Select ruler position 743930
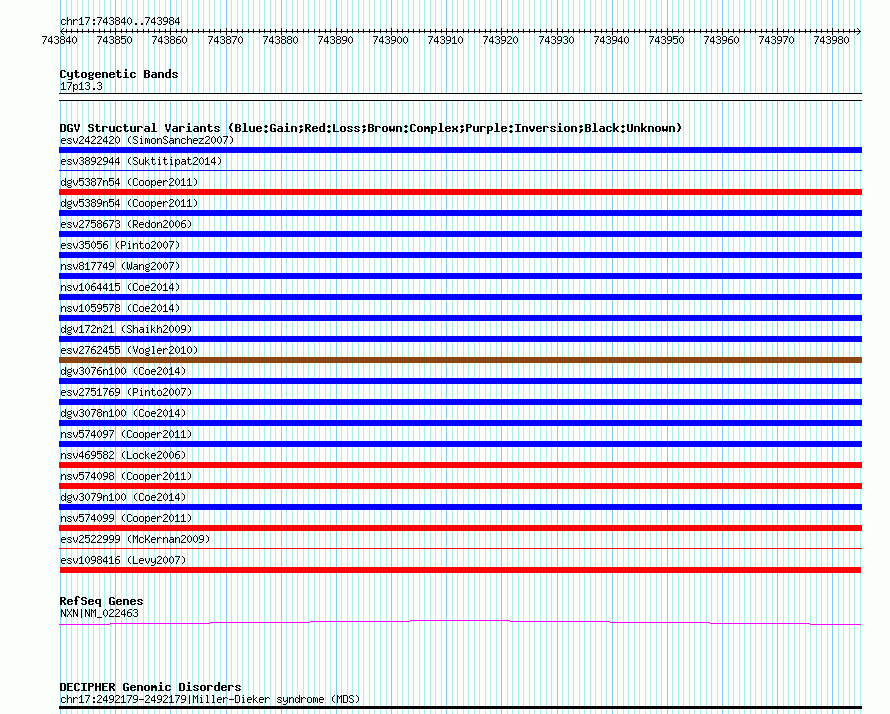The width and height of the screenshot is (890, 714). (x=556, y=40)
